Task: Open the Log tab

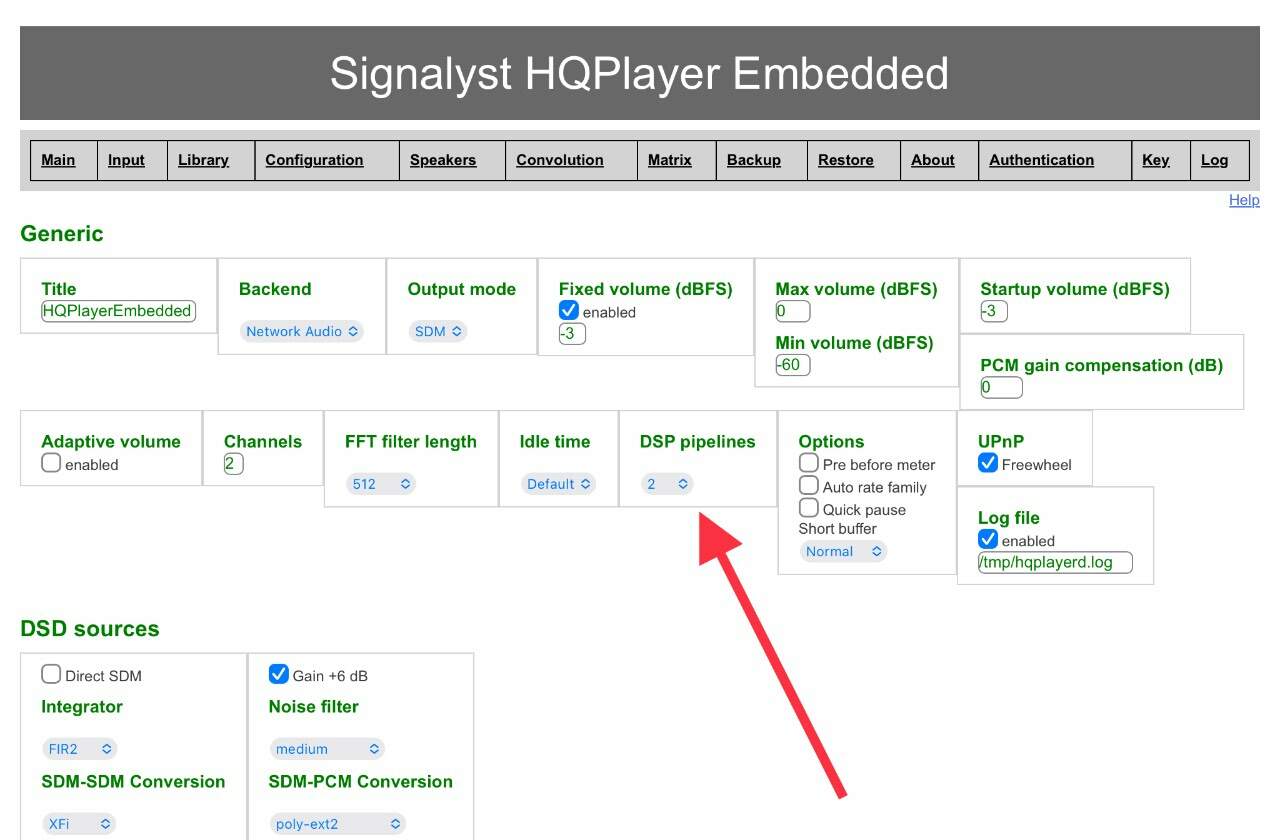Action: click(1215, 160)
